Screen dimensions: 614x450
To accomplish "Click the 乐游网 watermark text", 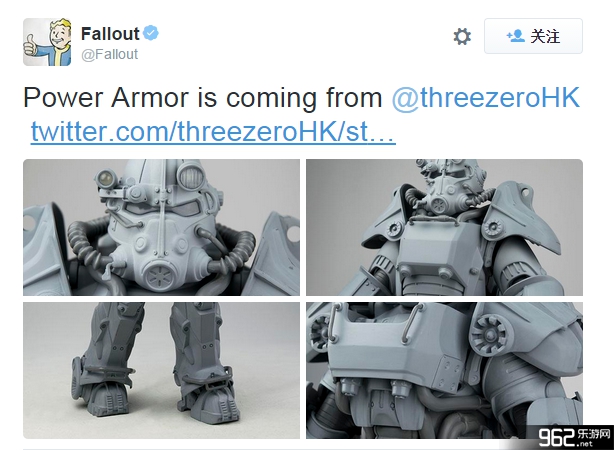I will (593, 434).
